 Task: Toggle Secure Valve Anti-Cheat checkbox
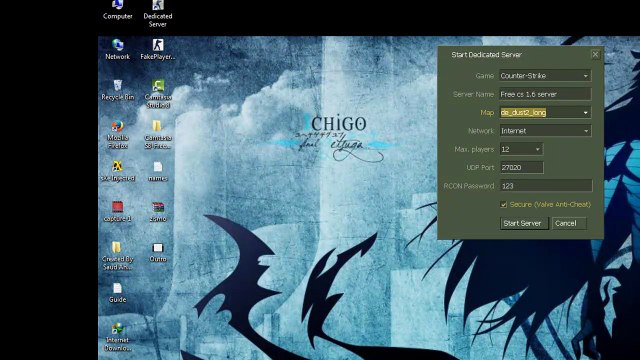pyautogui.click(x=504, y=204)
